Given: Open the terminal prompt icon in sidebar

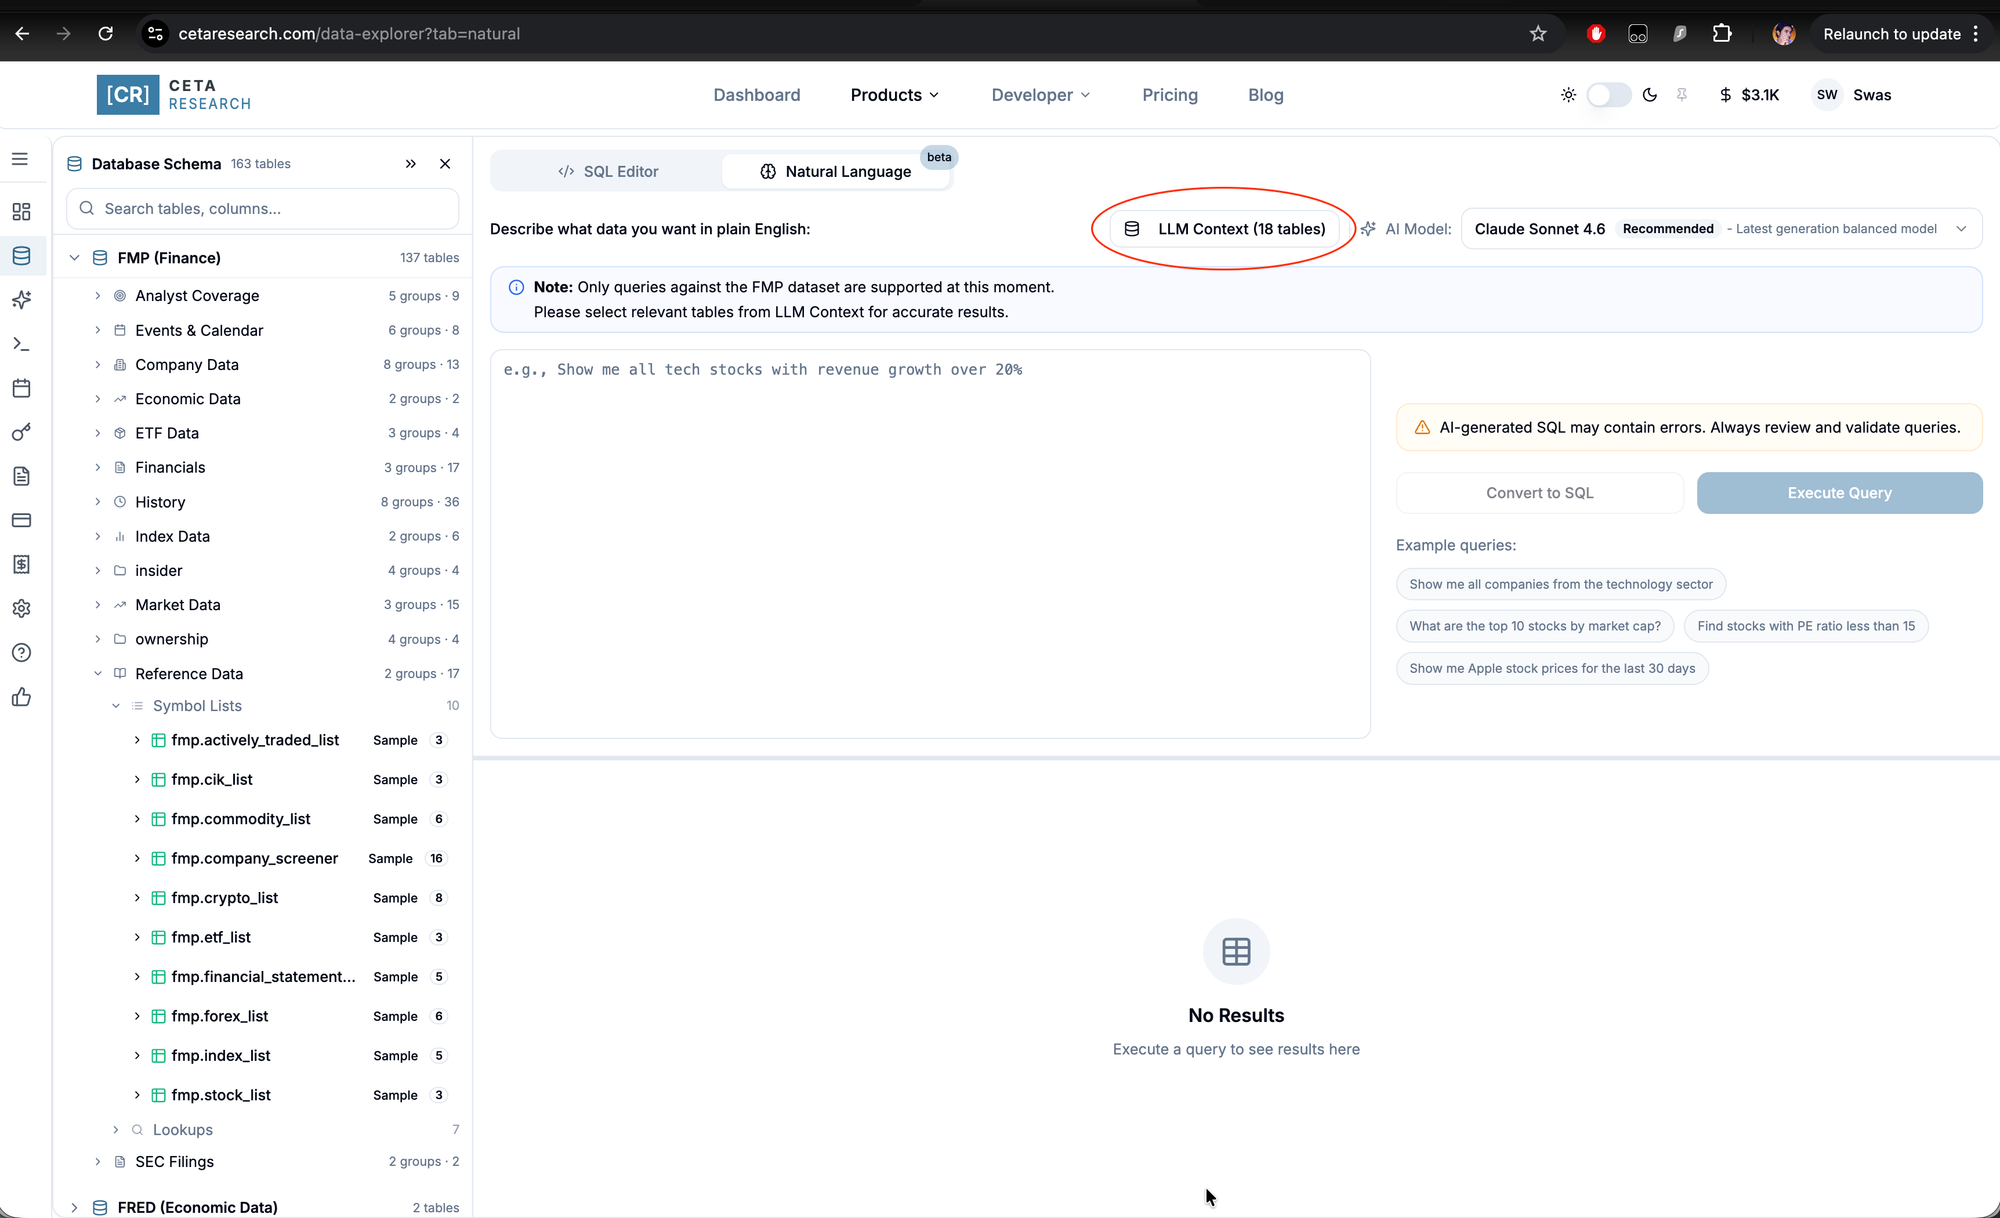Looking at the screenshot, I should click(x=21, y=344).
